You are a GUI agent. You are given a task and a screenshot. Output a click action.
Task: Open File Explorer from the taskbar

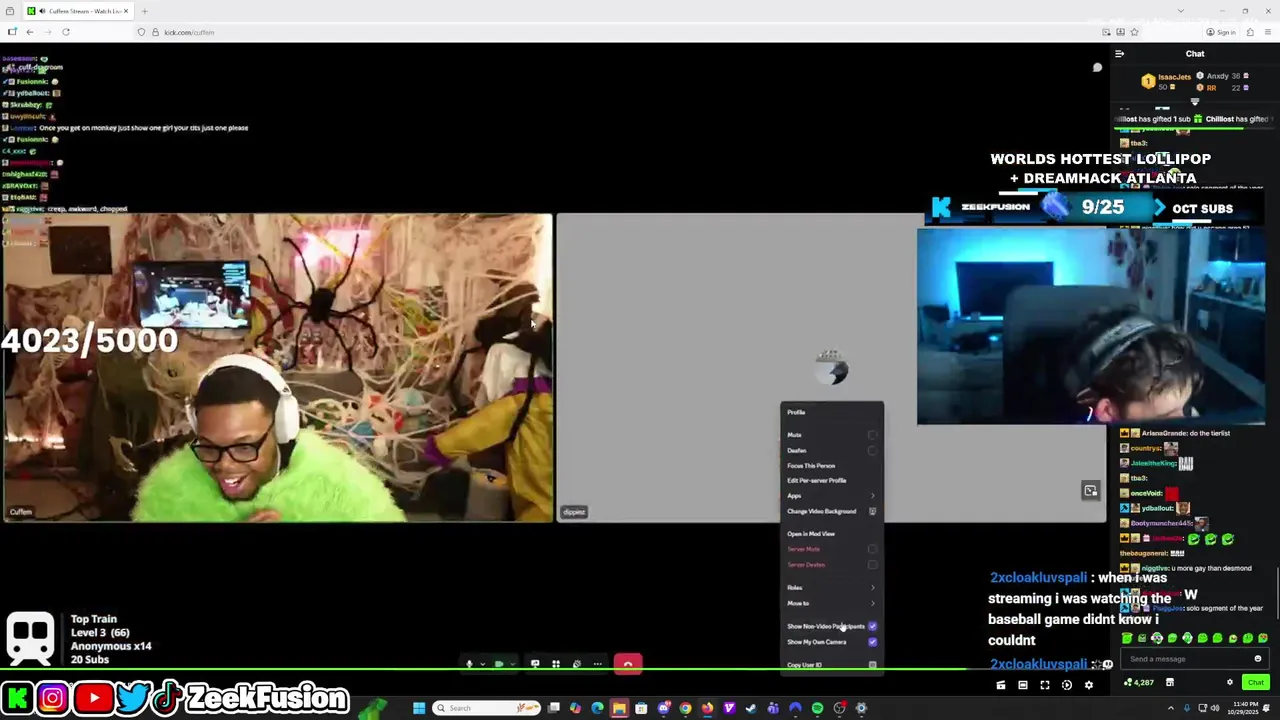(619, 708)
